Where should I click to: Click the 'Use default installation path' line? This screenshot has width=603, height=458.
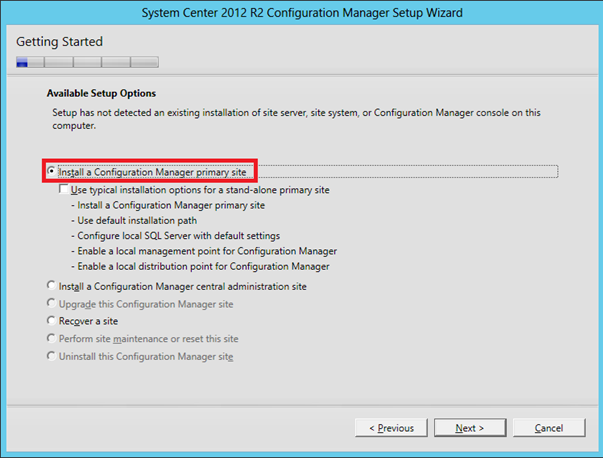pyautogui.click(x=134, y=220)
